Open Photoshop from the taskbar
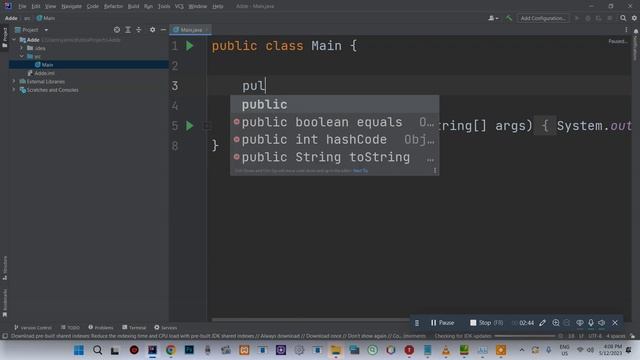The image size is (640, 360). (189, 350)
